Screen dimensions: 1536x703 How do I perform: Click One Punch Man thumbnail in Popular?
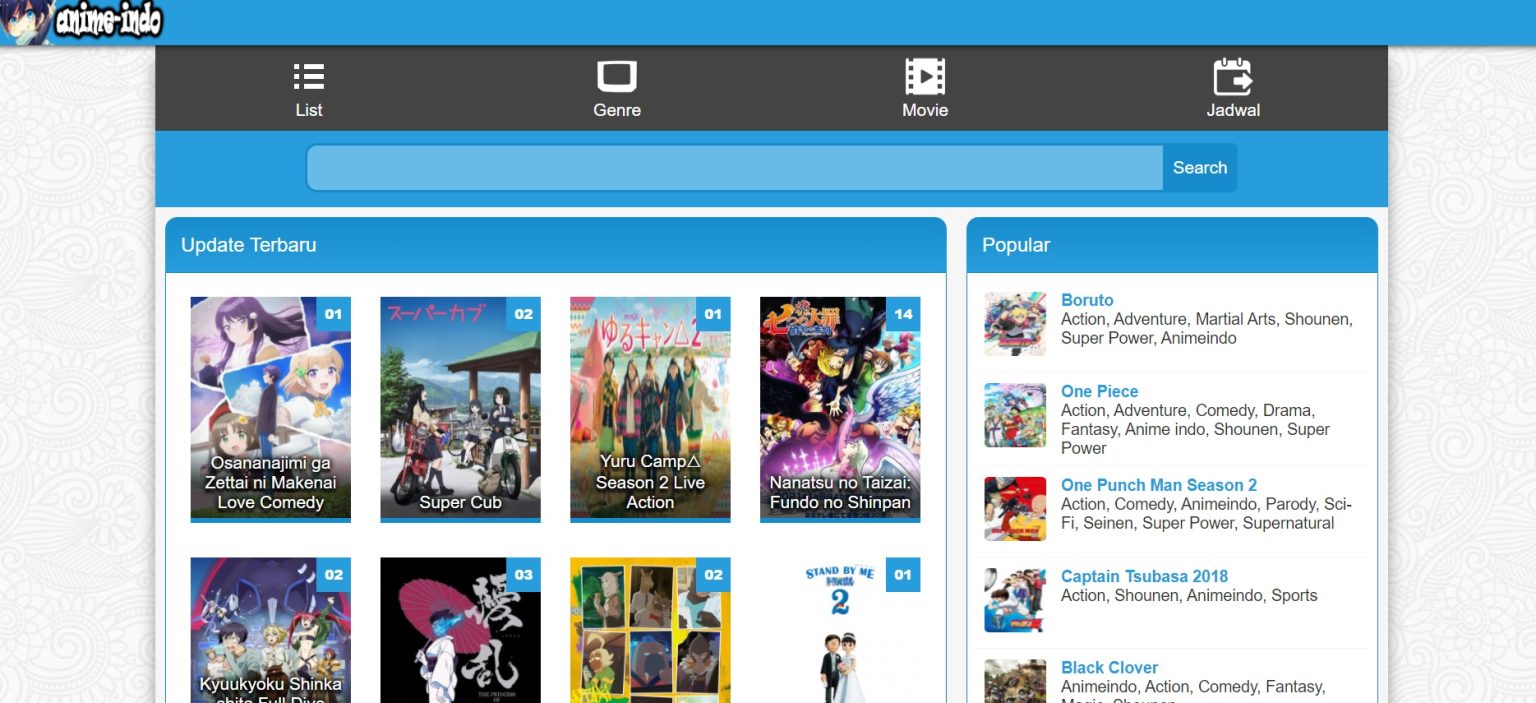(1015, 509)
